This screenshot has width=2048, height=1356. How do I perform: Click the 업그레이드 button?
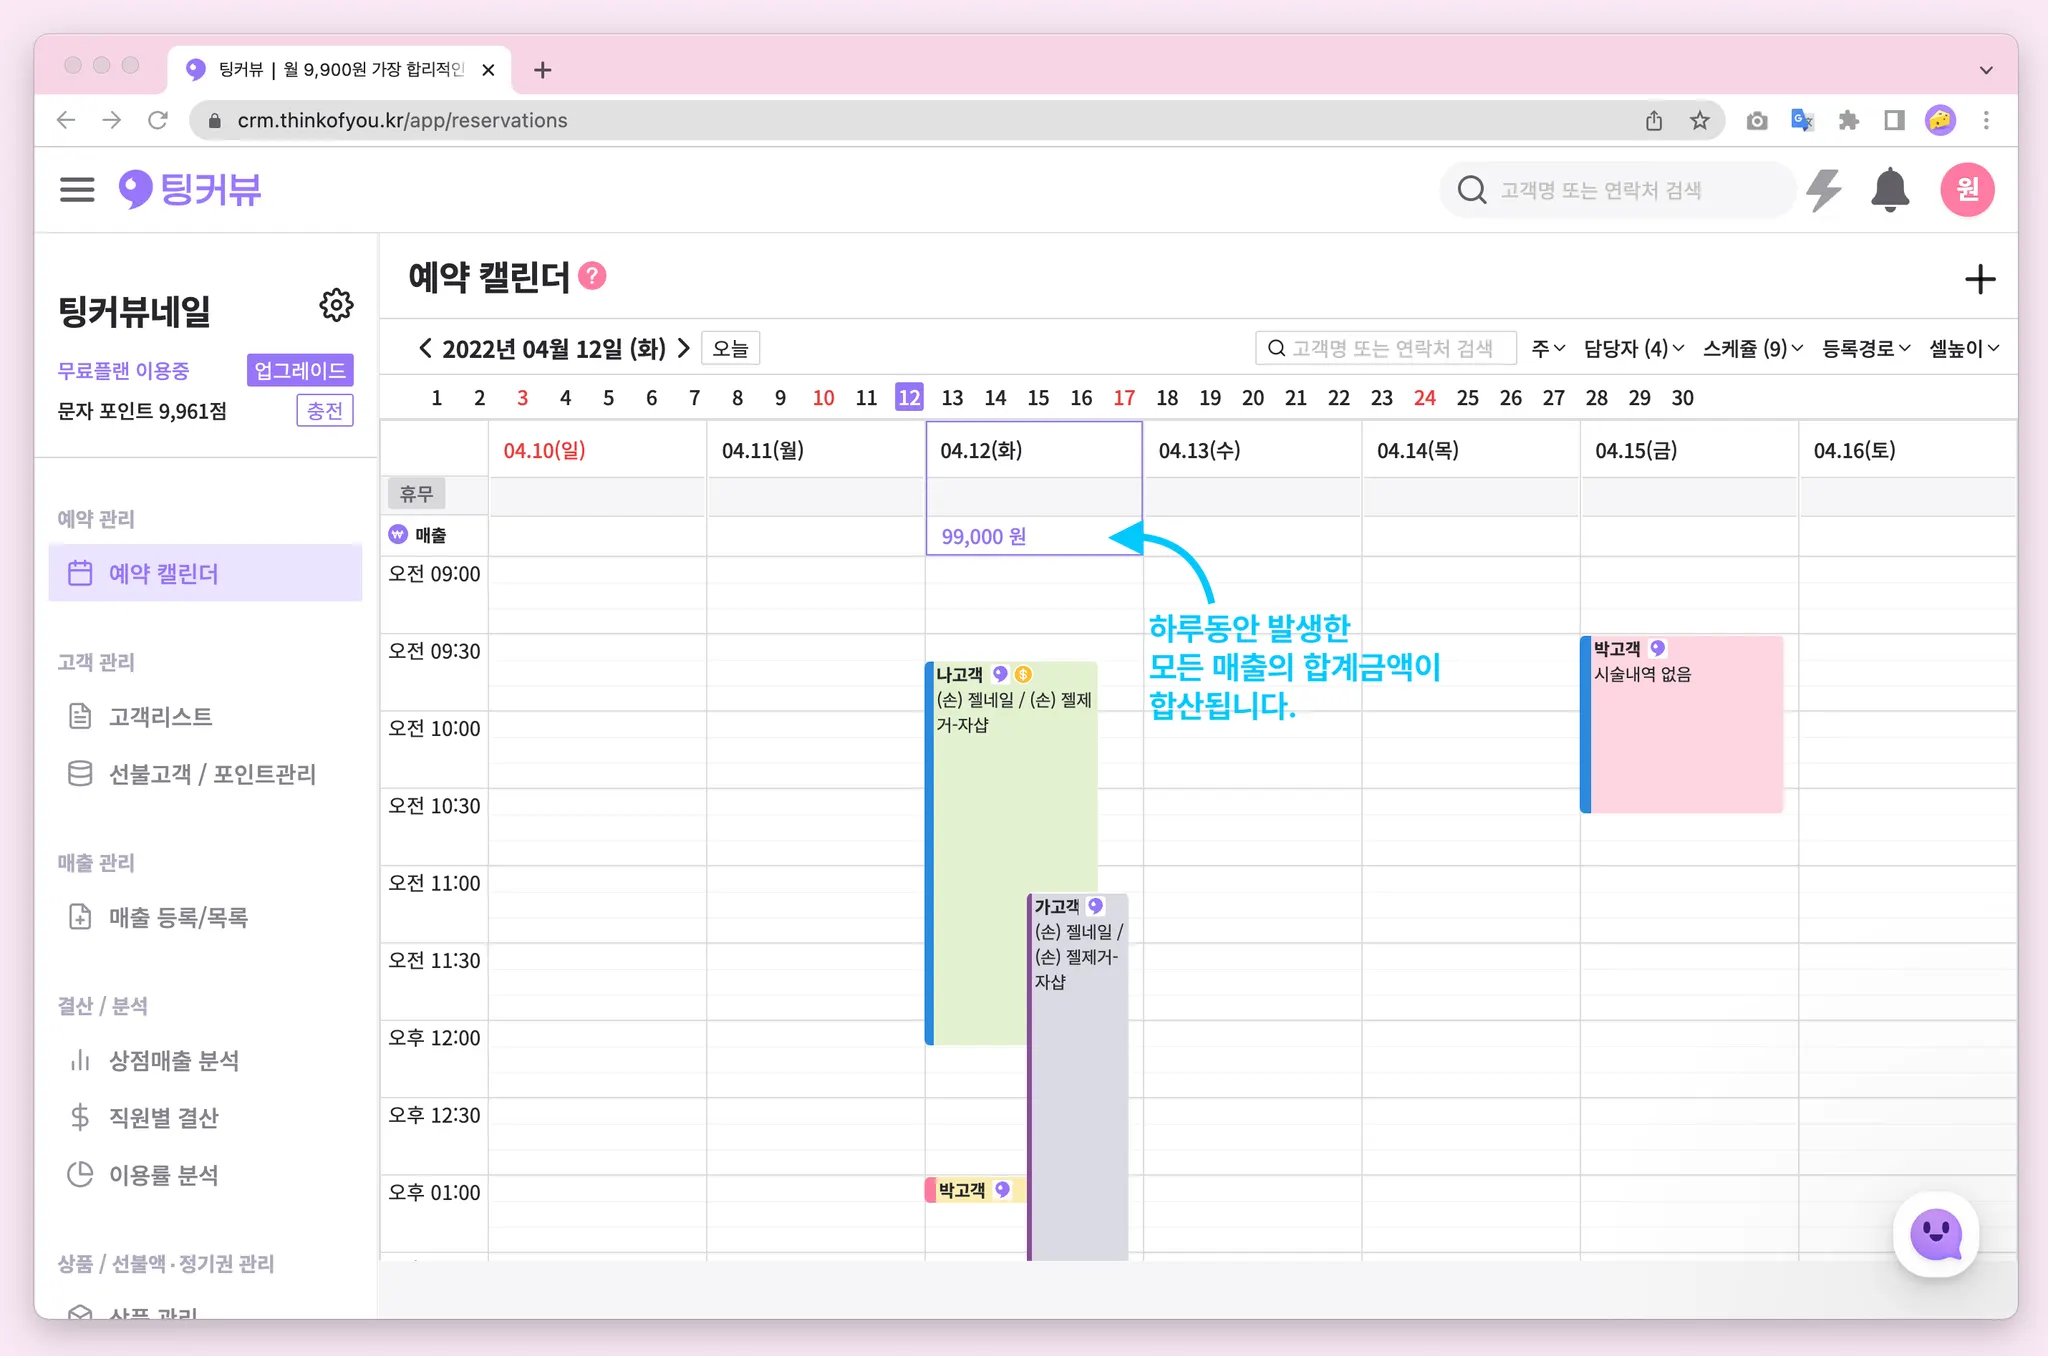(299, 370)
